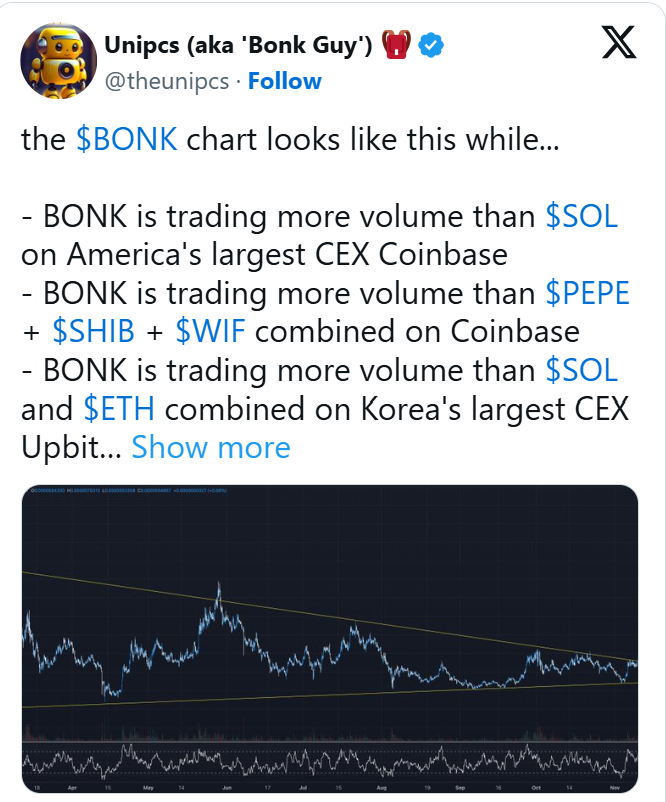Follow the Unipcs account
This screenshot has height=802, width=666.
point(285,81)
